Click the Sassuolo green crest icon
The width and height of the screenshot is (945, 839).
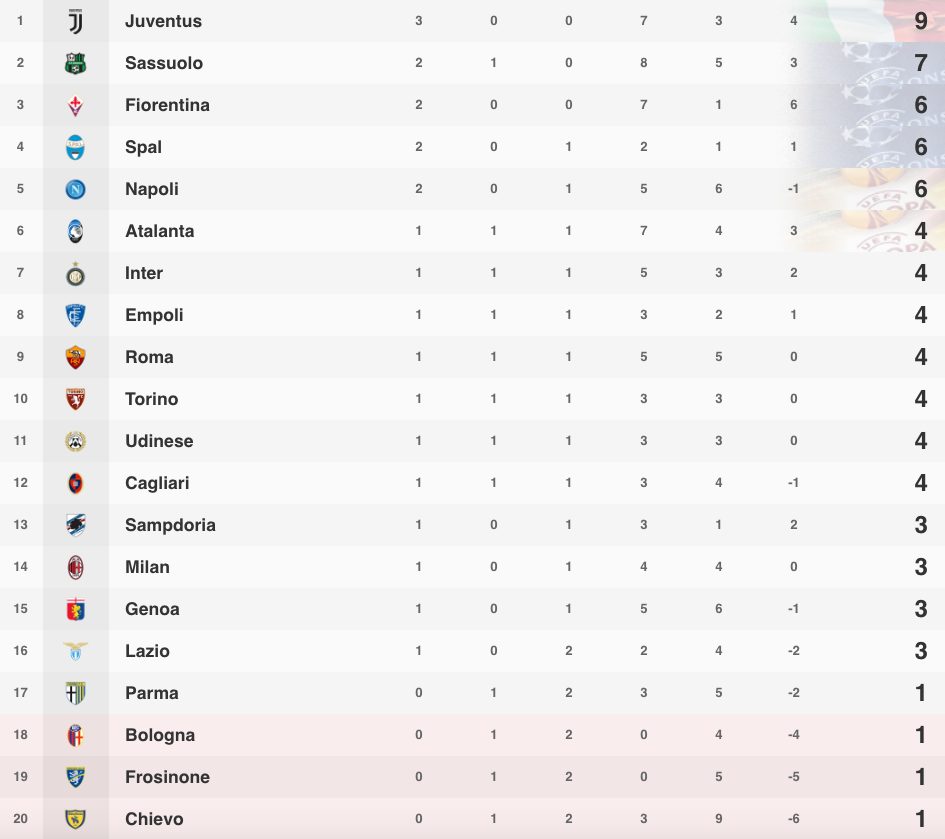(75, 63)
